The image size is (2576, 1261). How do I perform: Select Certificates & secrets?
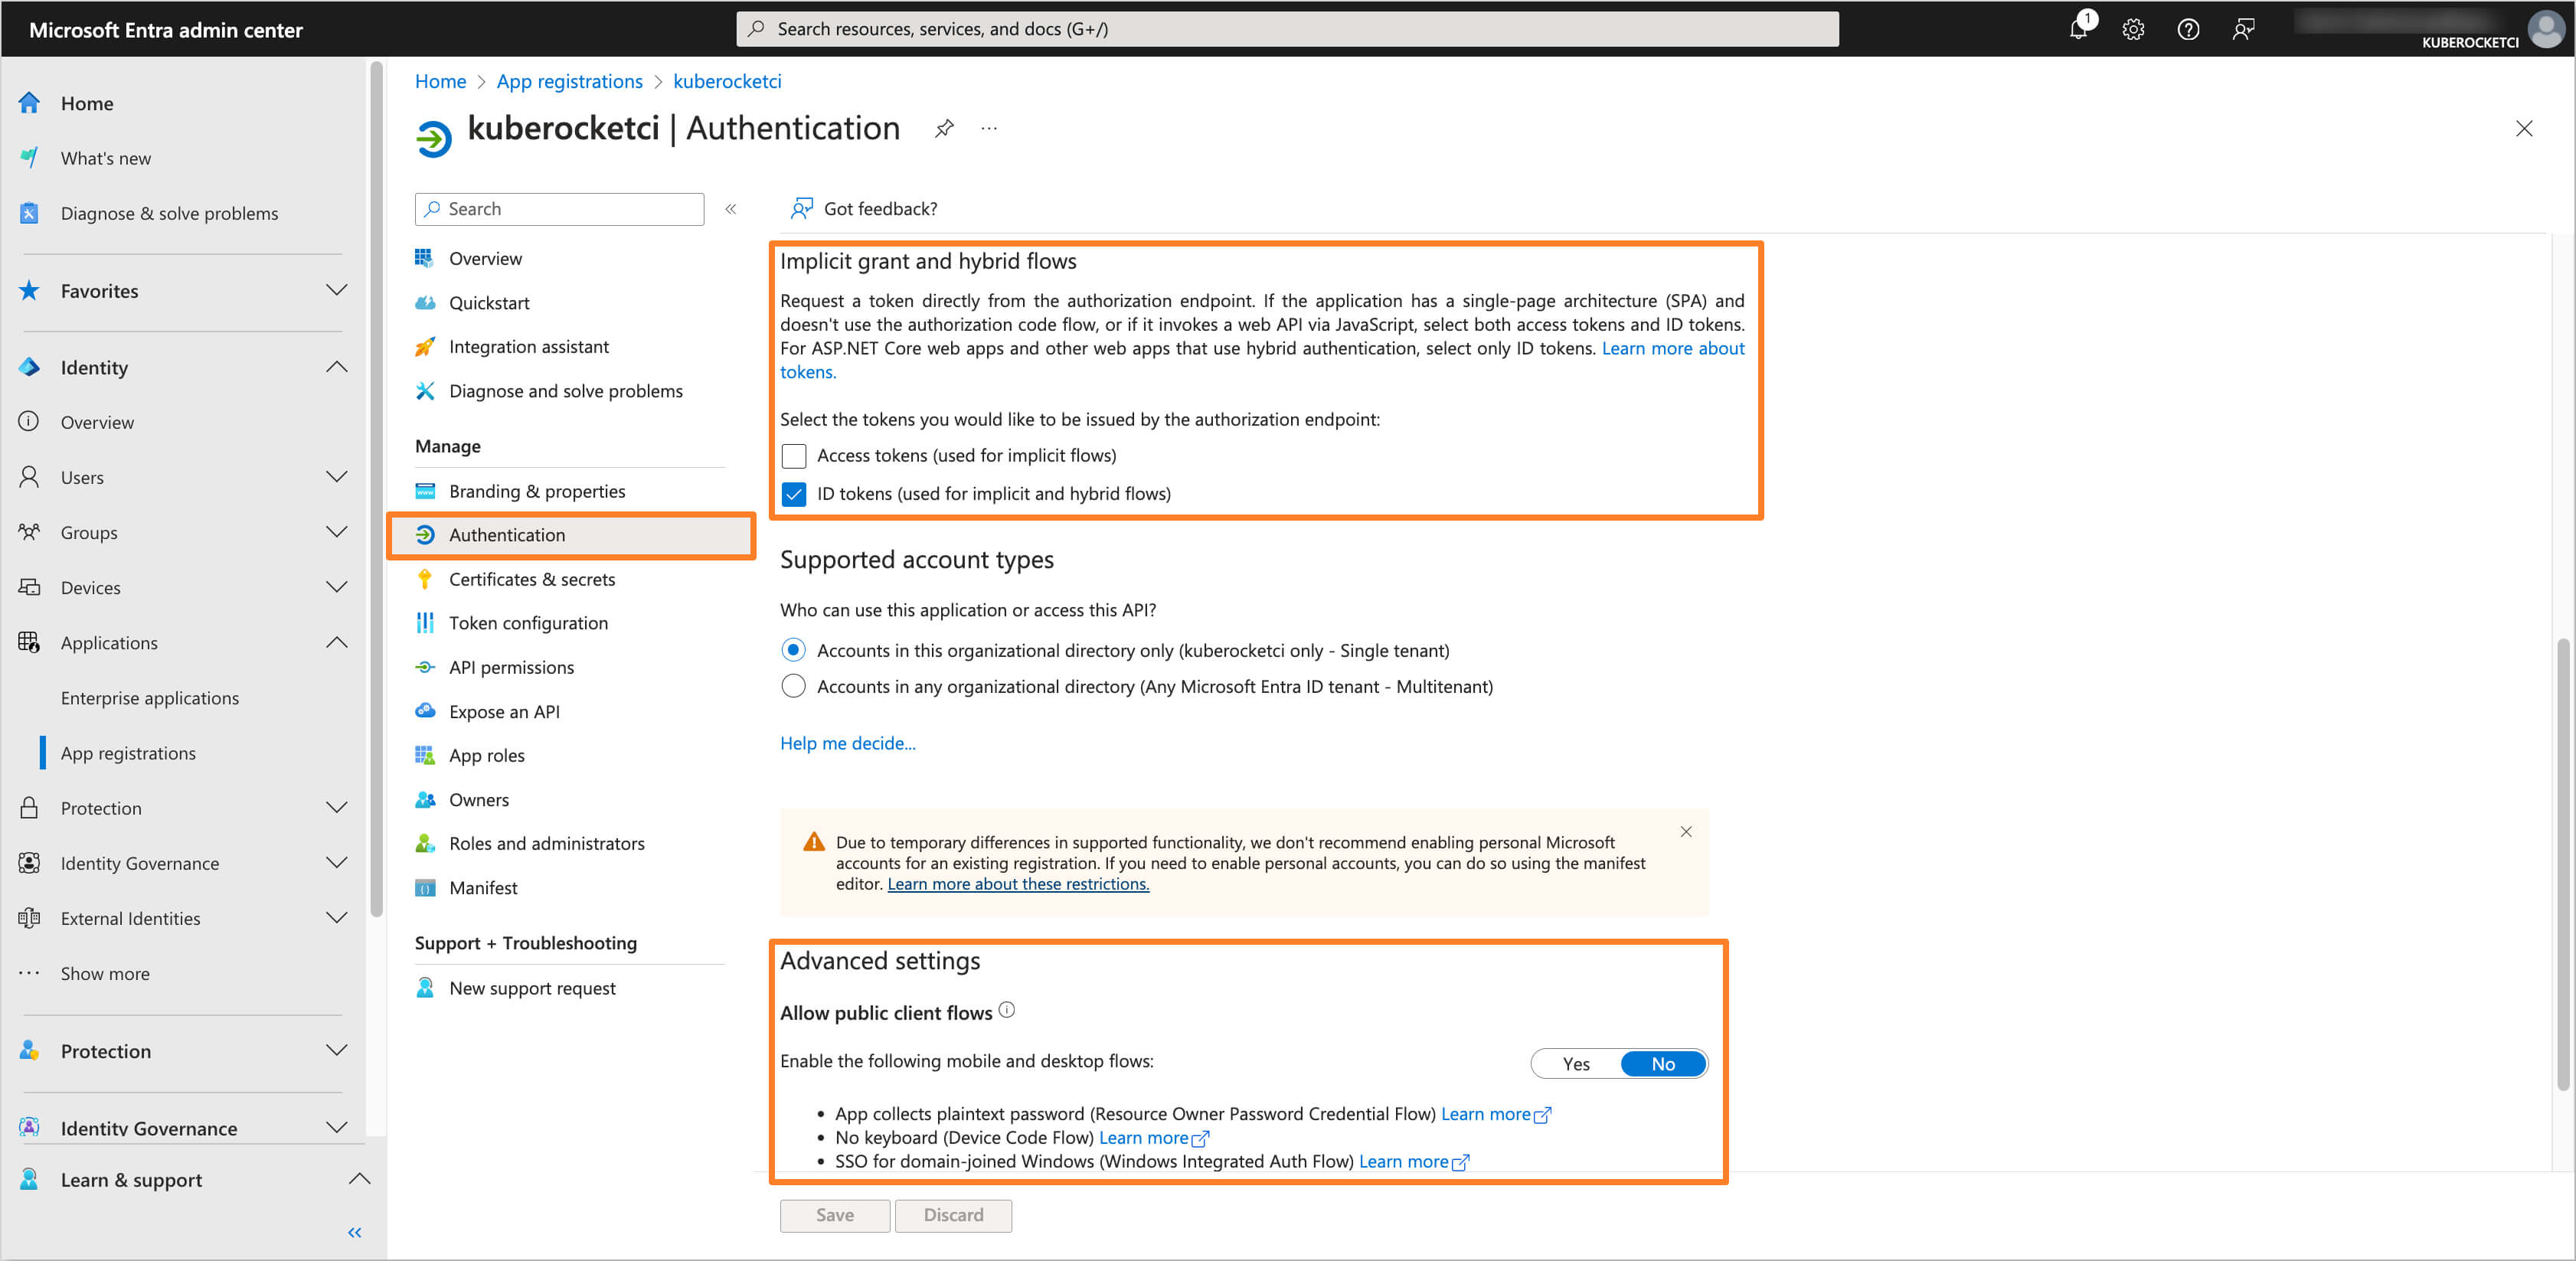pos(531,579)
